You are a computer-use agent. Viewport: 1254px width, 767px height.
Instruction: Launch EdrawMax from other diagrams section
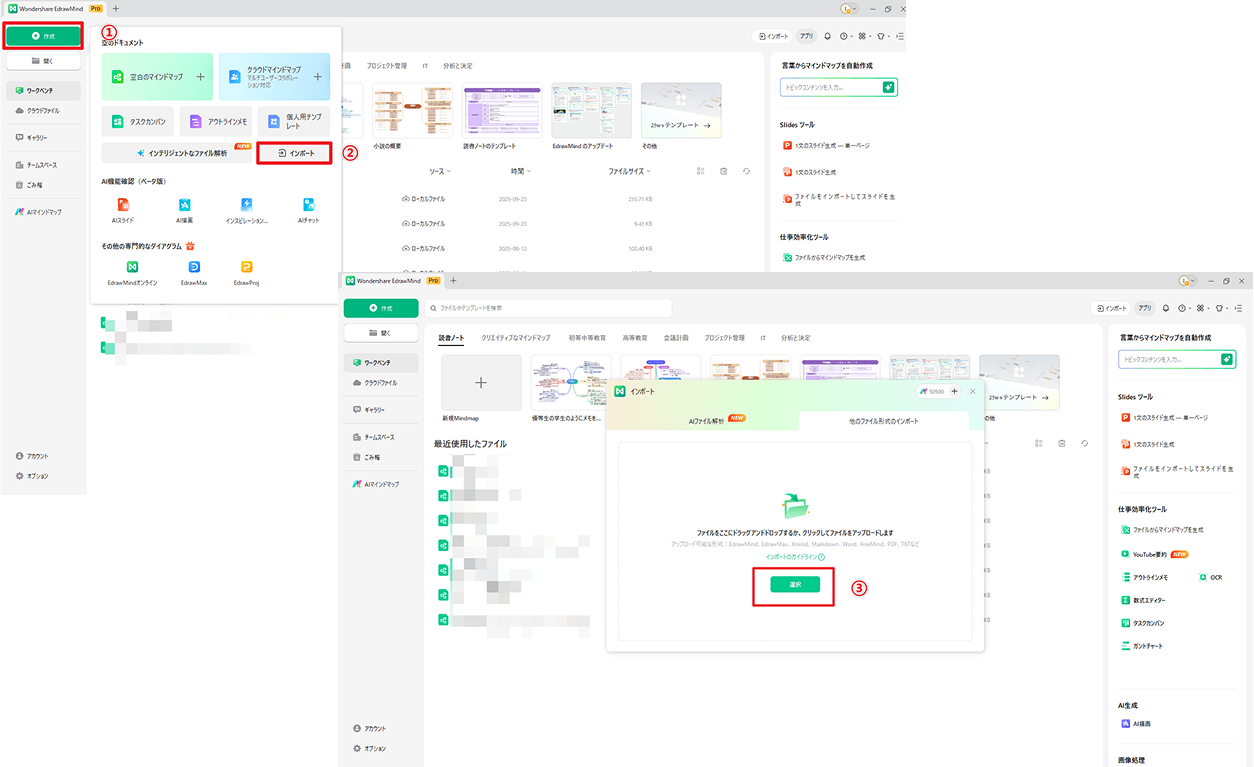point(194,267)
